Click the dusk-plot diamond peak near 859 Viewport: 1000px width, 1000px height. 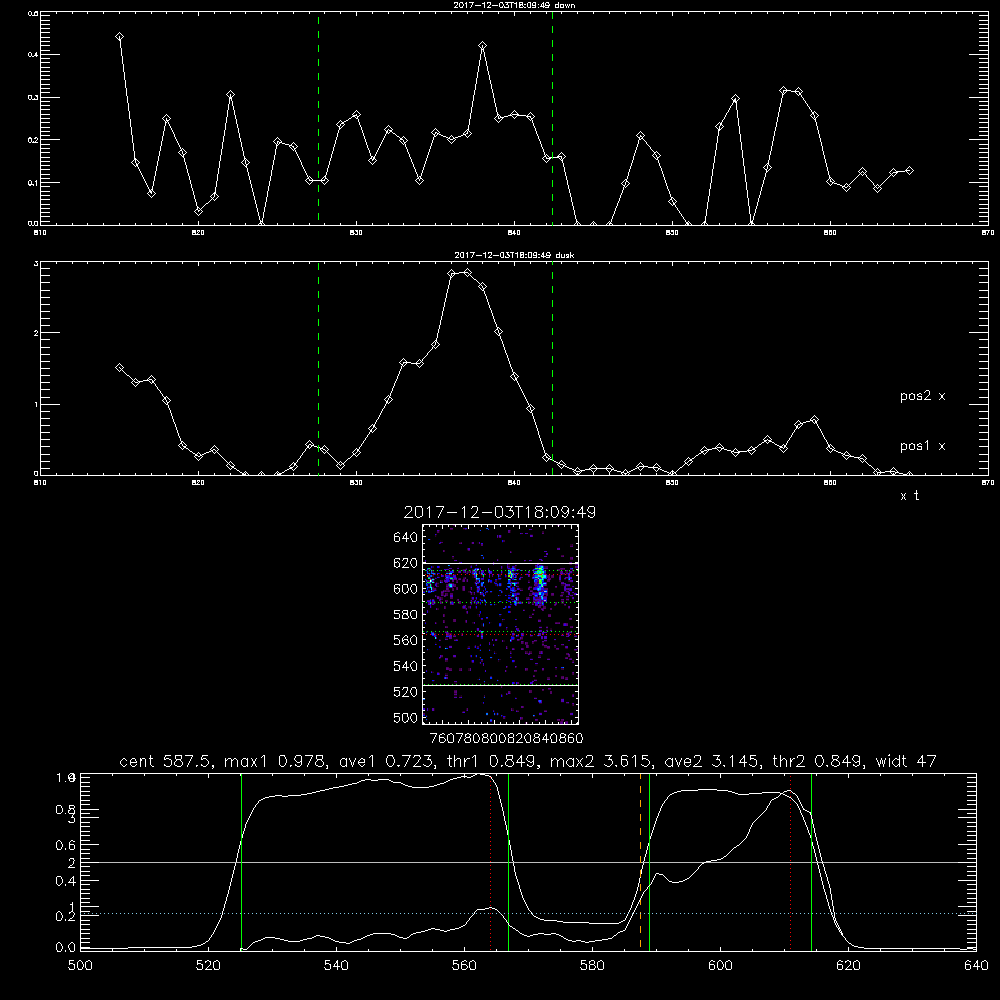pyautogui.click(x=814, y=420)
